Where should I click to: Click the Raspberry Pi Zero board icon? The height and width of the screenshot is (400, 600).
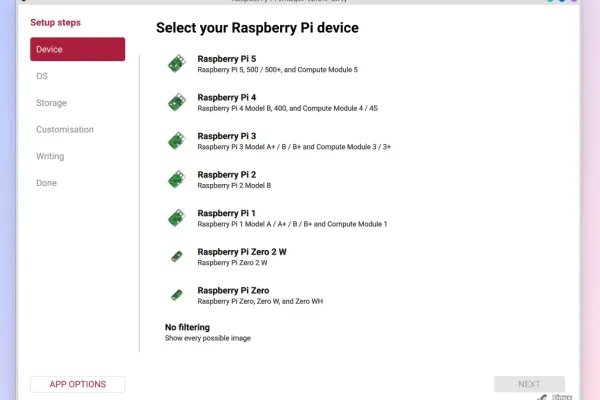pyautogui.click(x=177, y=295)
